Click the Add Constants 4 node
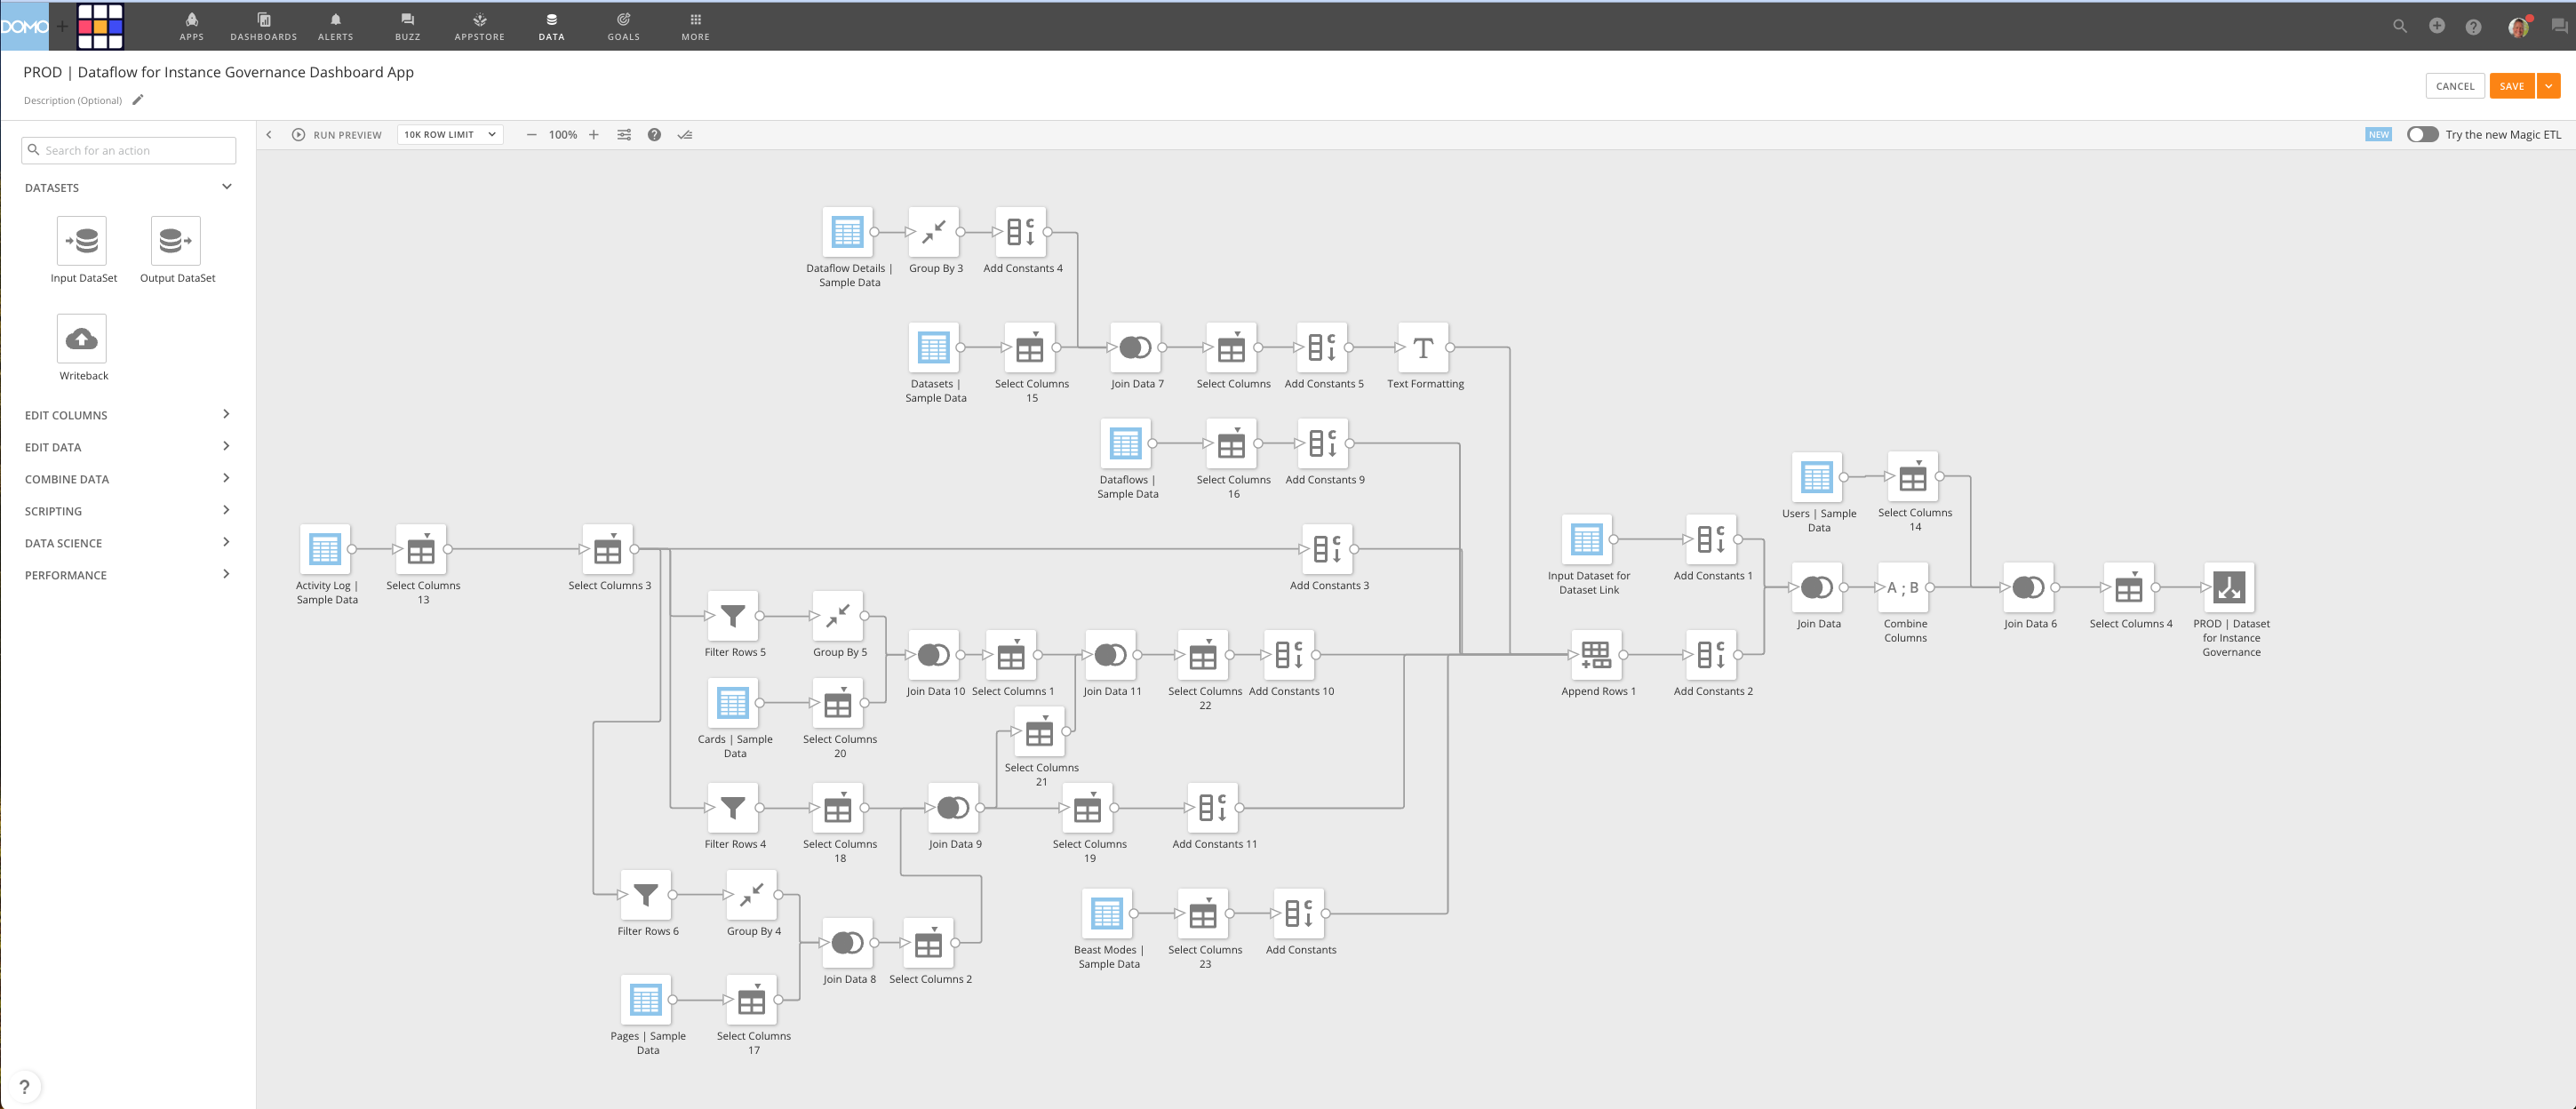The height and width of the screenshot is (1109, 2576). tap(1021, 232)
